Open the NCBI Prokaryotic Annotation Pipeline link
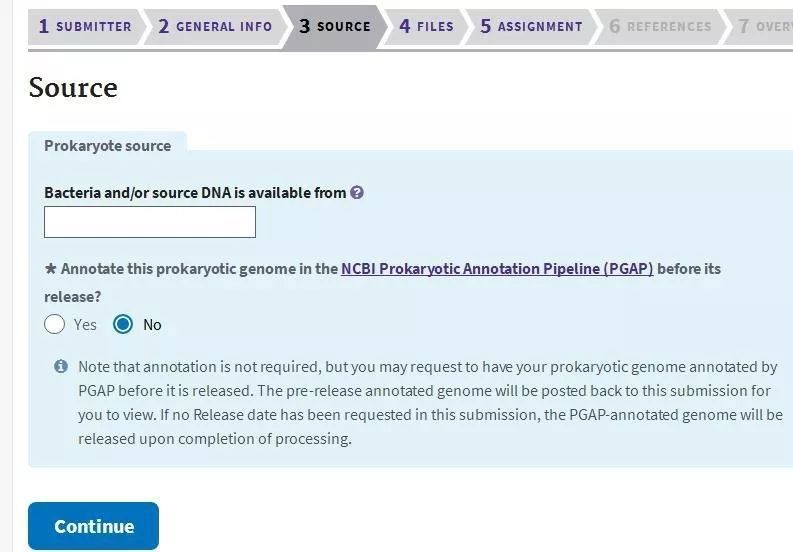Screen dimensions: 793x552 click(x=497, y=269)
